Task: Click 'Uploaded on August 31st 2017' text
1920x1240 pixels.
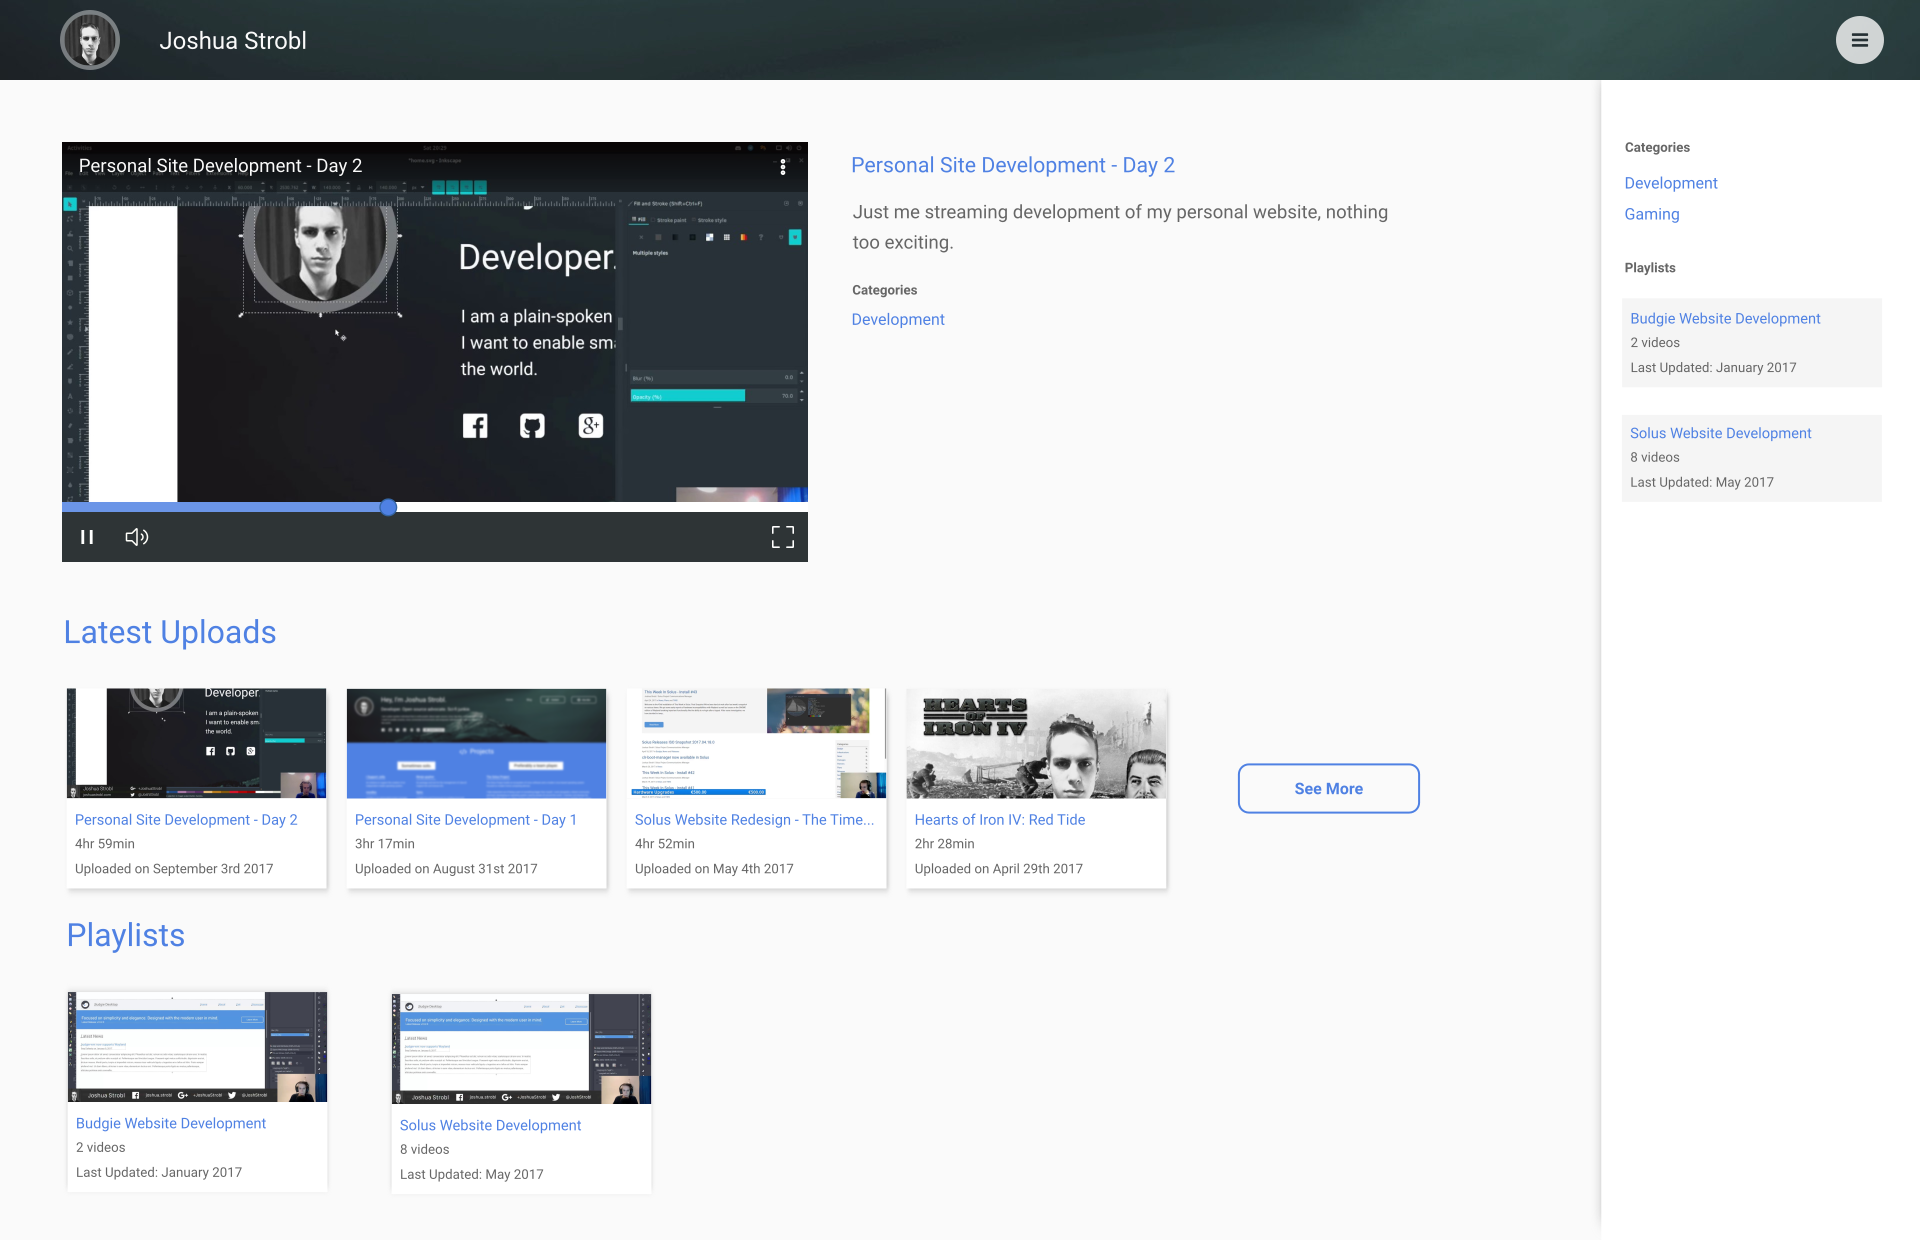Action: [446, 869]
